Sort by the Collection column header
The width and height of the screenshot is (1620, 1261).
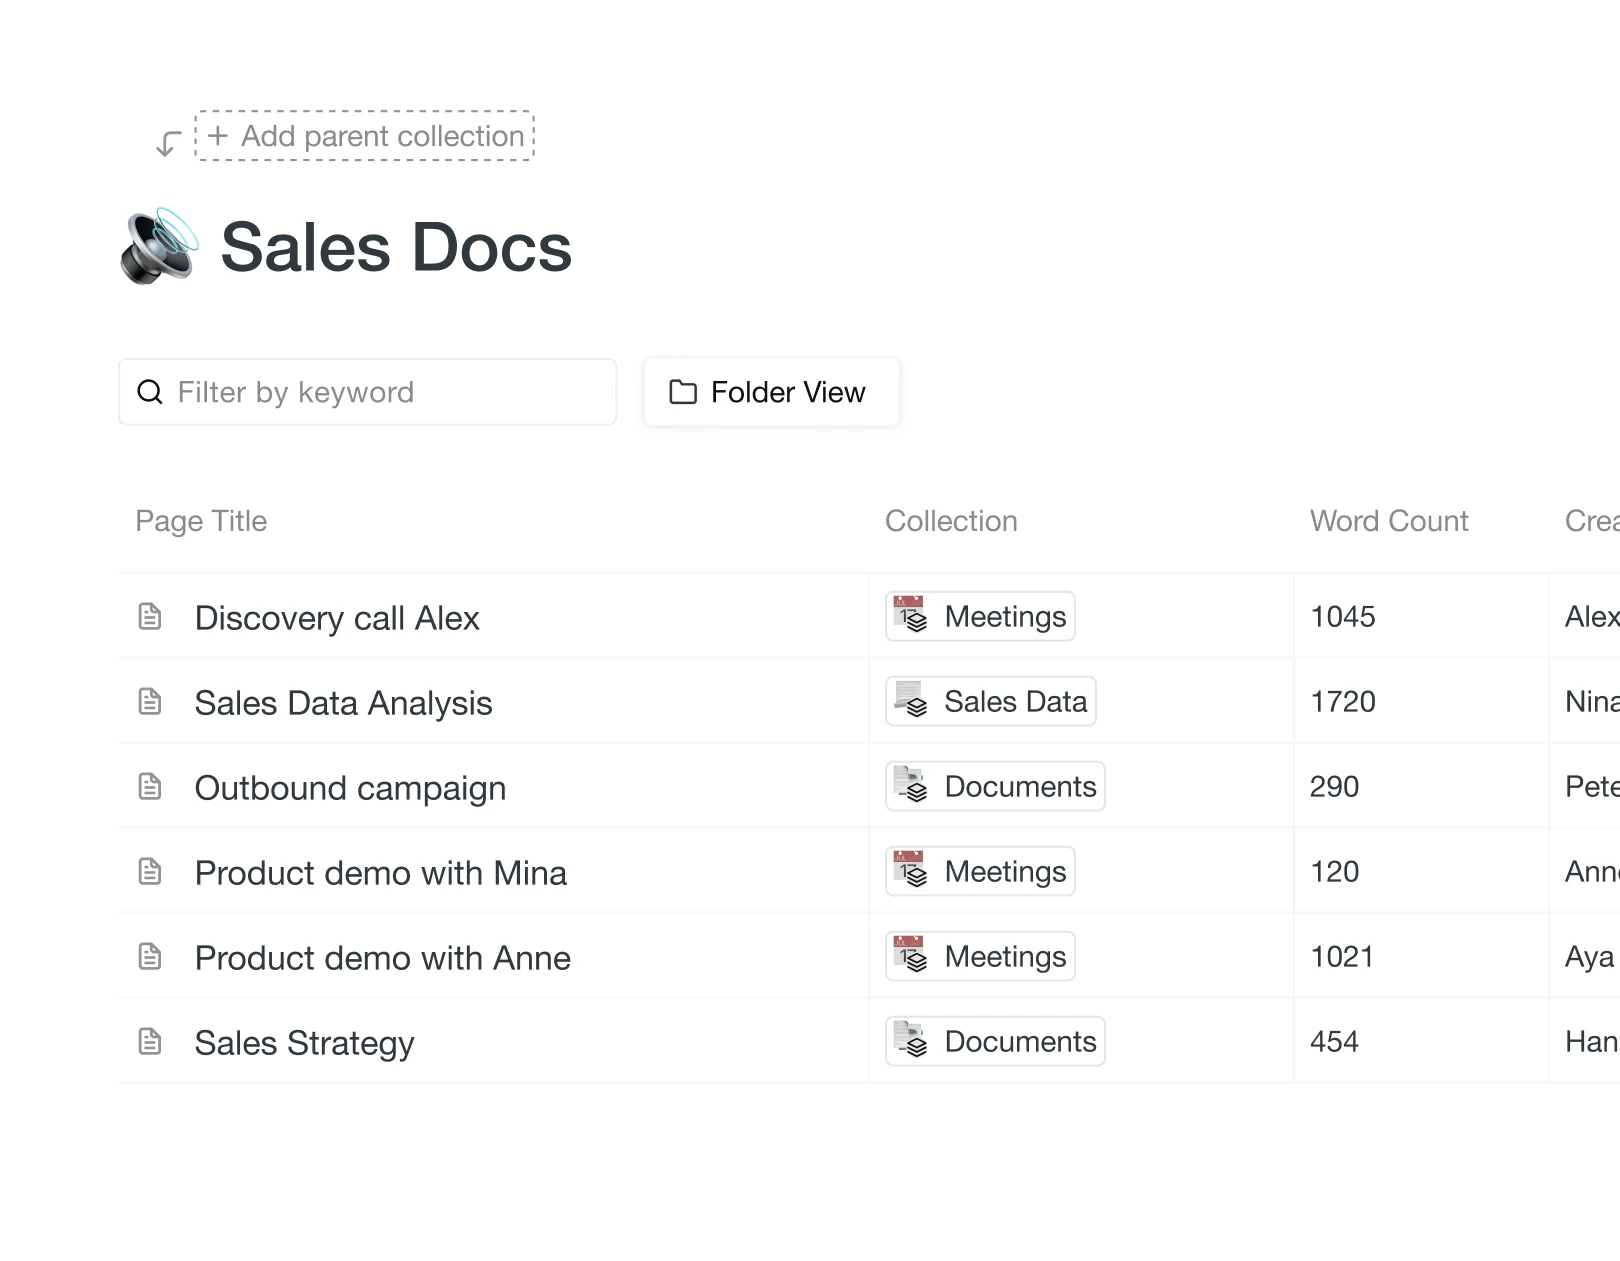click(x=951, y=521)
